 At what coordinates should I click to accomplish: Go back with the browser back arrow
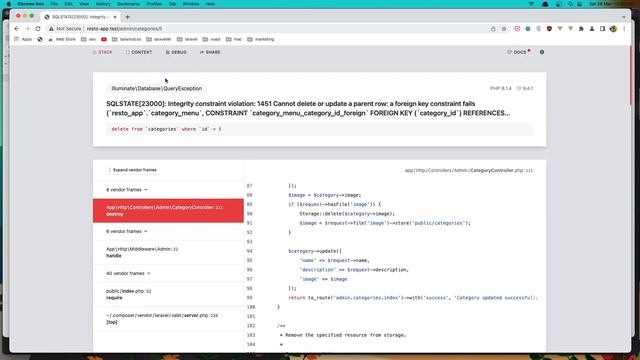(x=16, y=29)
